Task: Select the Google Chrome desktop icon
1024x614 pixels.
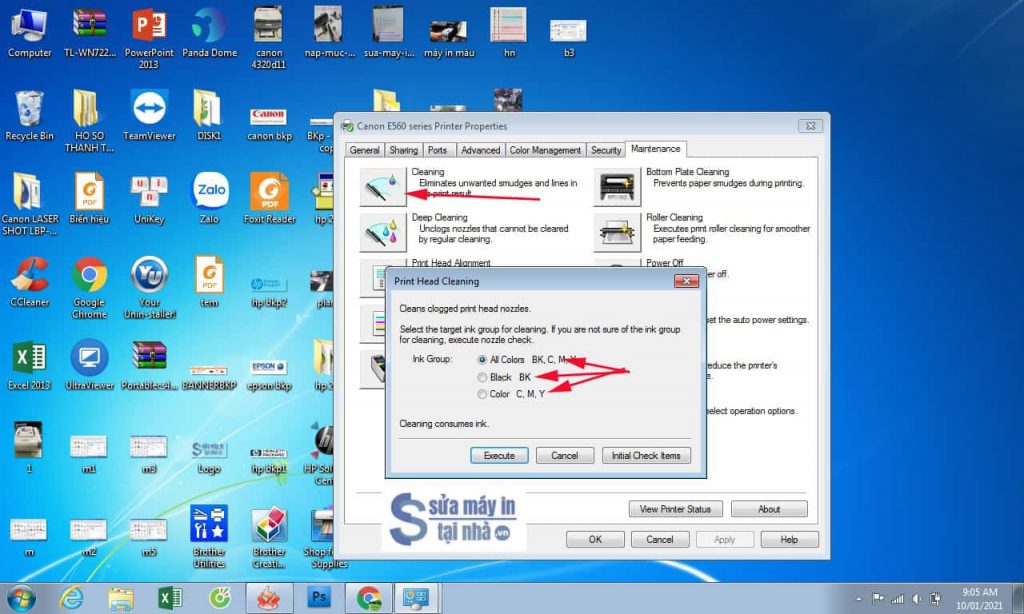Action: tap(89, 287)
